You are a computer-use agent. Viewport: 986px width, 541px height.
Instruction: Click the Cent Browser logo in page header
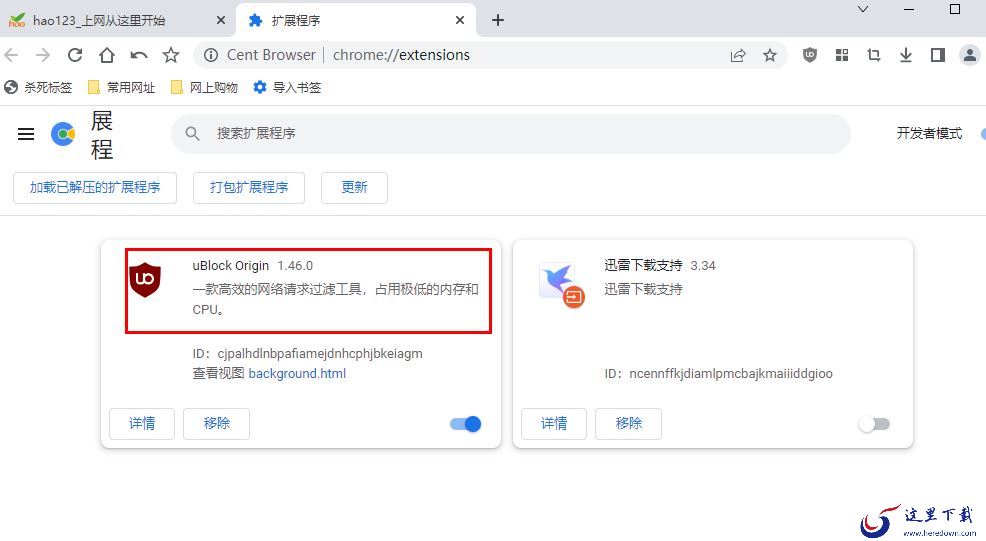(x=63, y=134)
